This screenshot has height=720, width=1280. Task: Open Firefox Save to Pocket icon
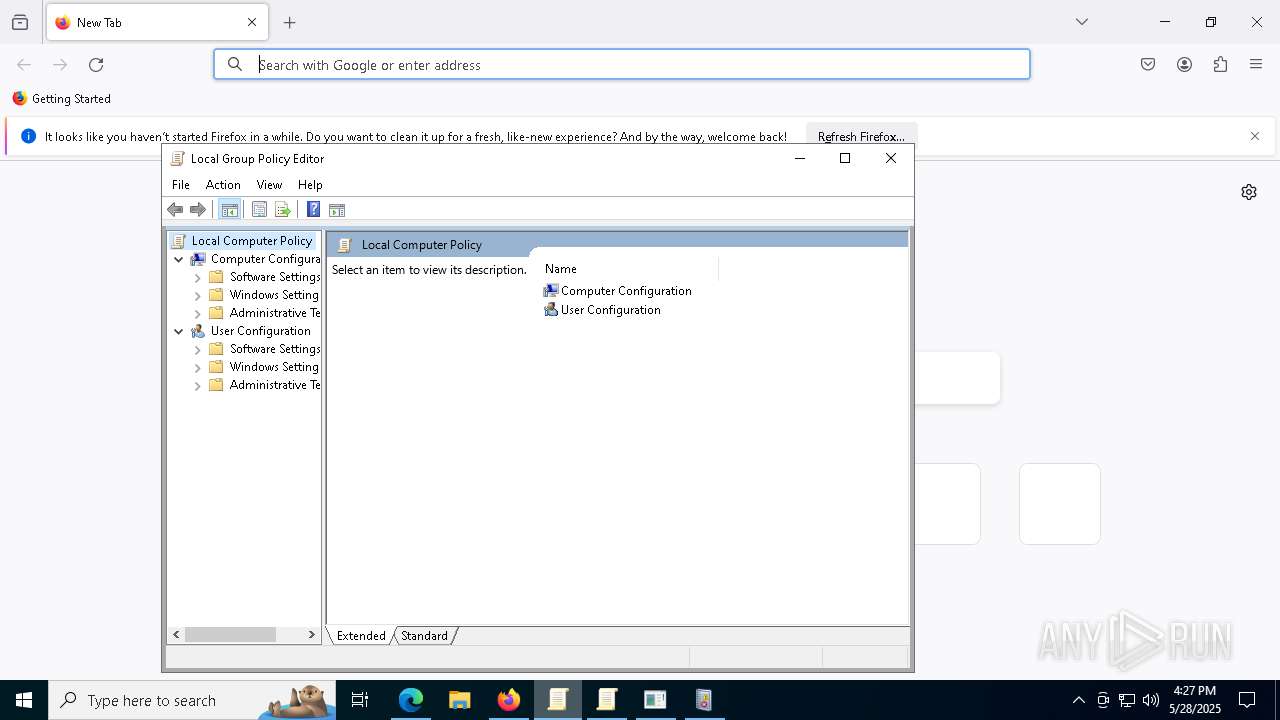pyautogui.click(x=1148, y=65)
